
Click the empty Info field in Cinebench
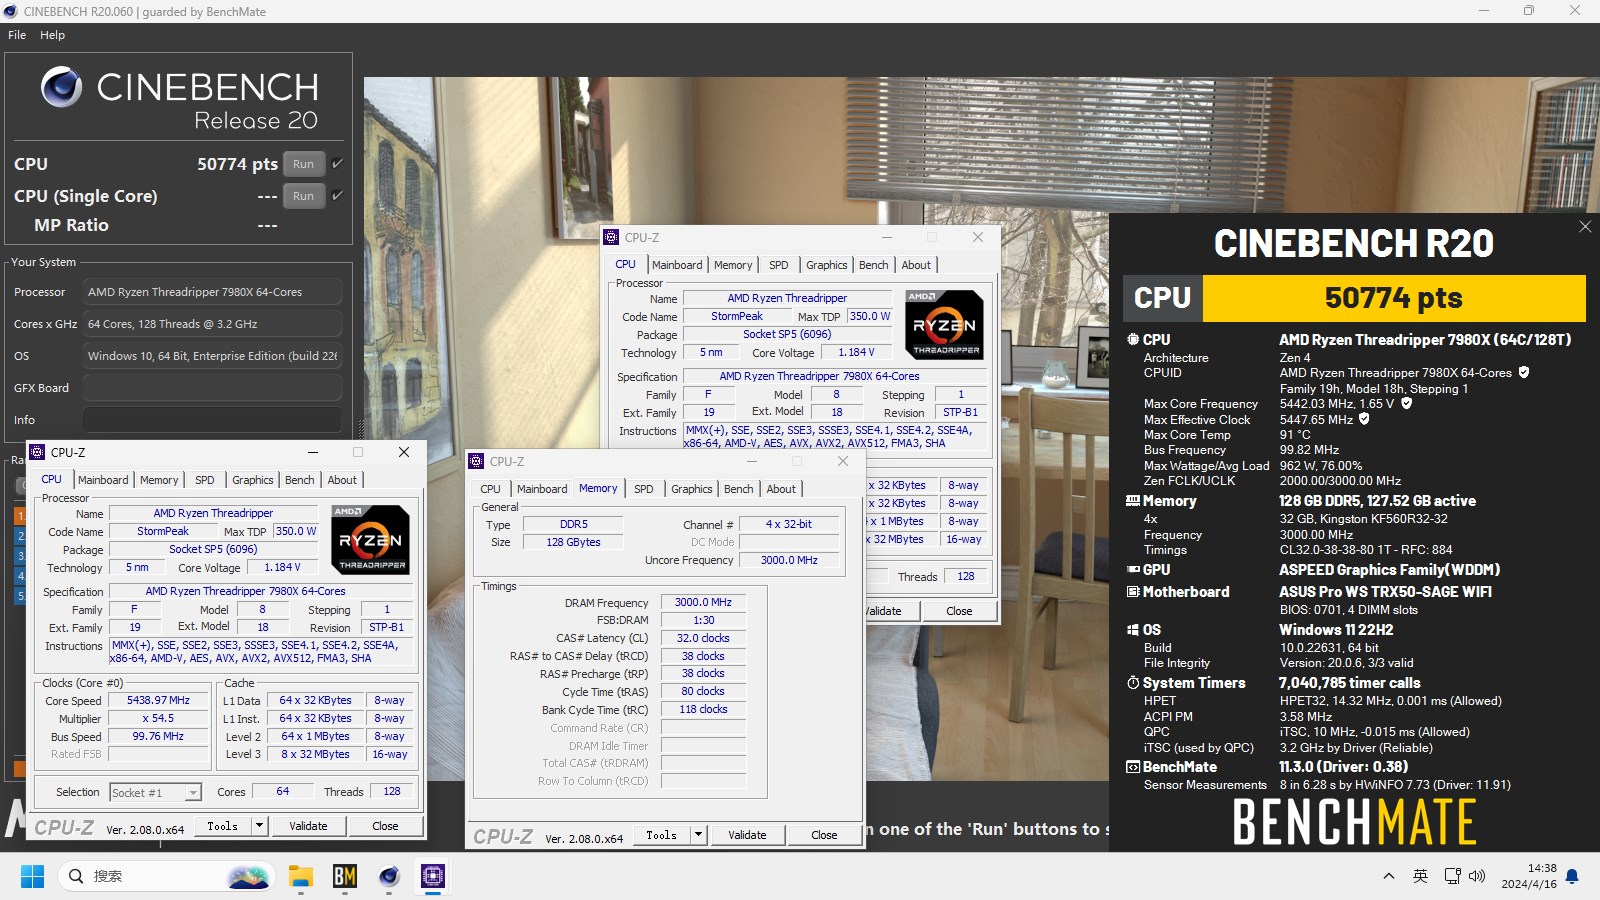coord(212,420)
